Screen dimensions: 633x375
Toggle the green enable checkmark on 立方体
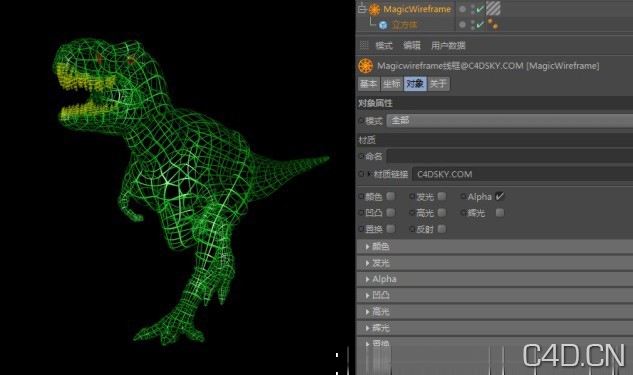pyautogui.click(x=480, y=25)
